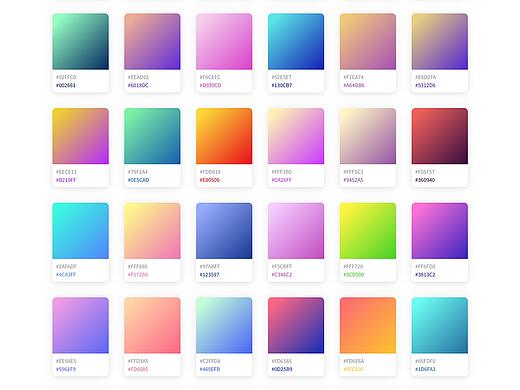Choose the teal gradient ending in #1D6FA3

[440, 325]
